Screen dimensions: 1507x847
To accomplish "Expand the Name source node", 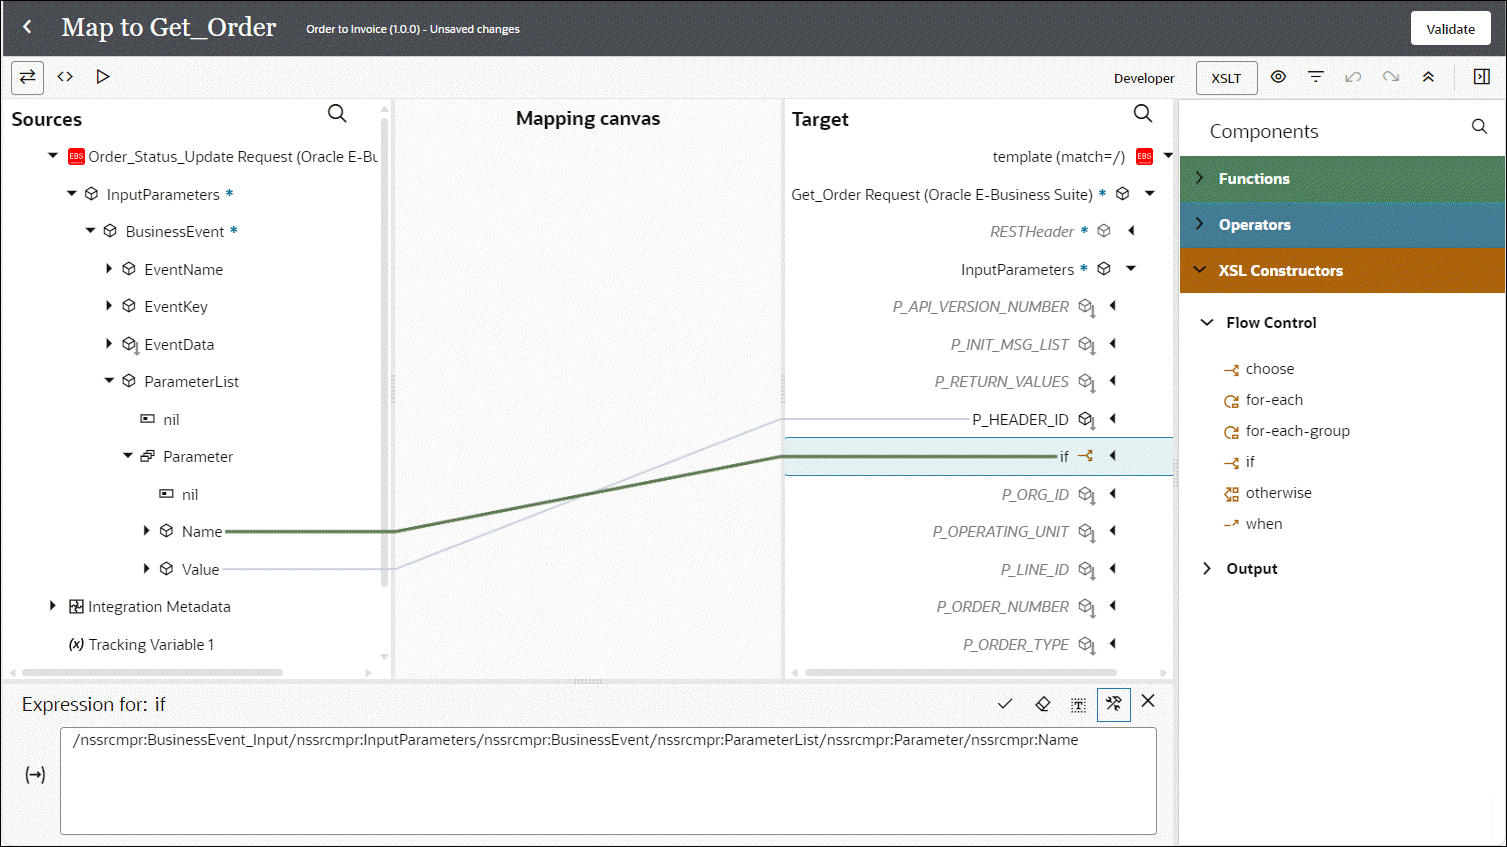I will [147, 530].
